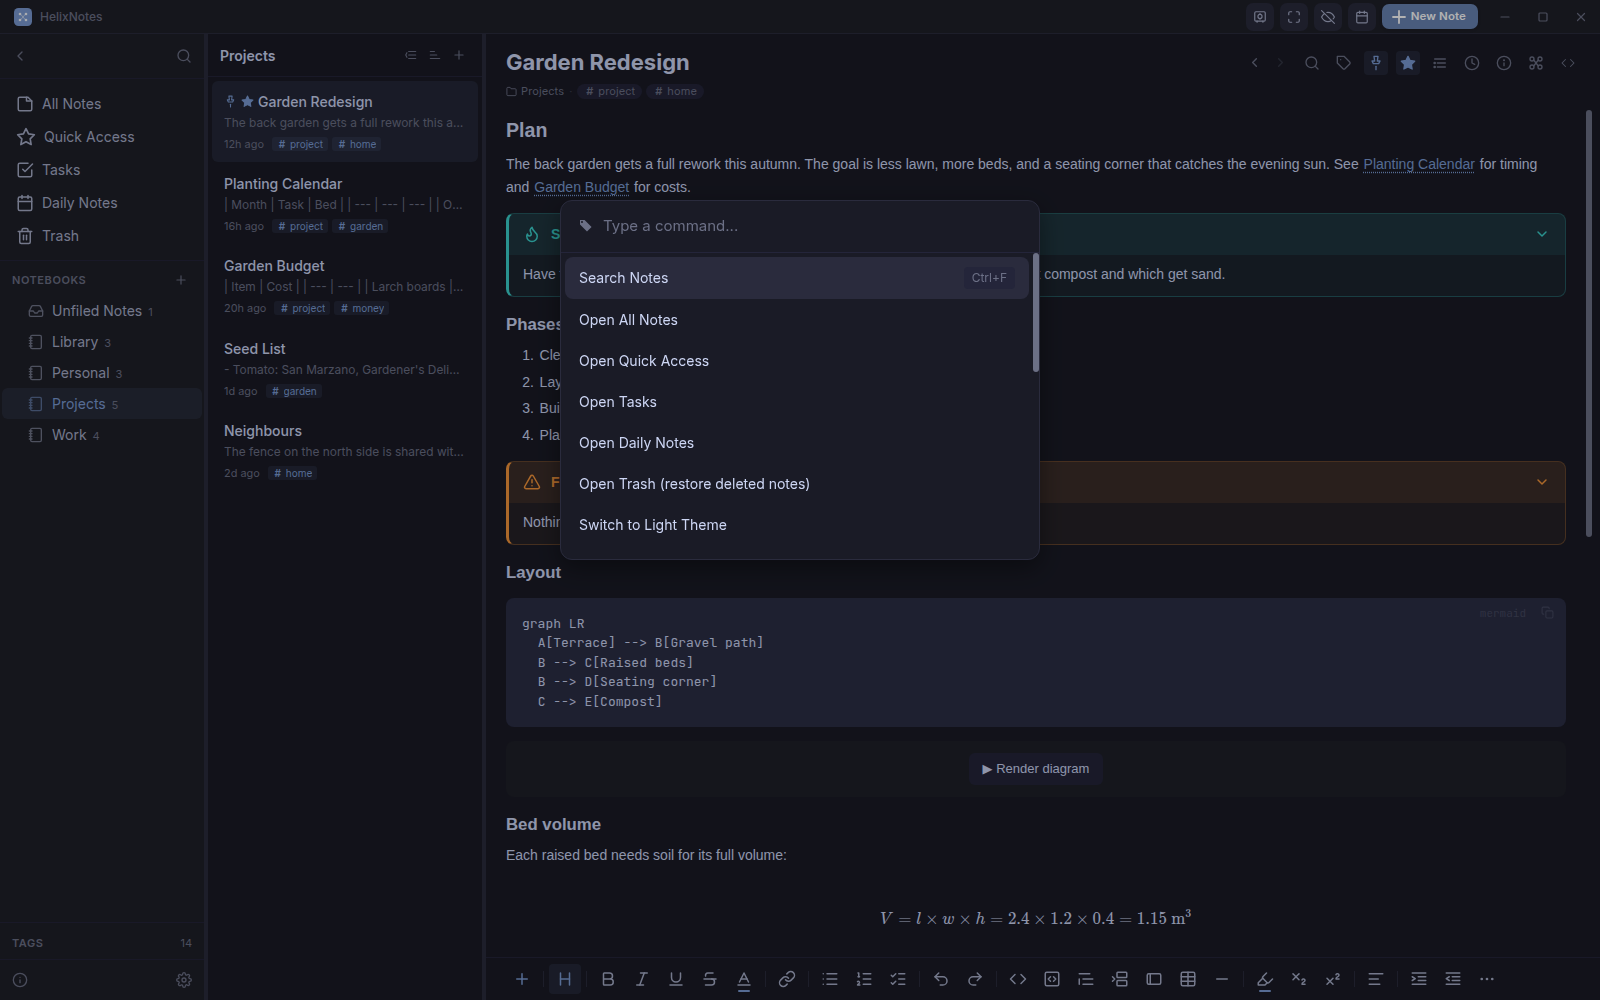1600x1000 pixels.
Task: Follow the Garden Budget link in text
Action: (x=582, y=187)
